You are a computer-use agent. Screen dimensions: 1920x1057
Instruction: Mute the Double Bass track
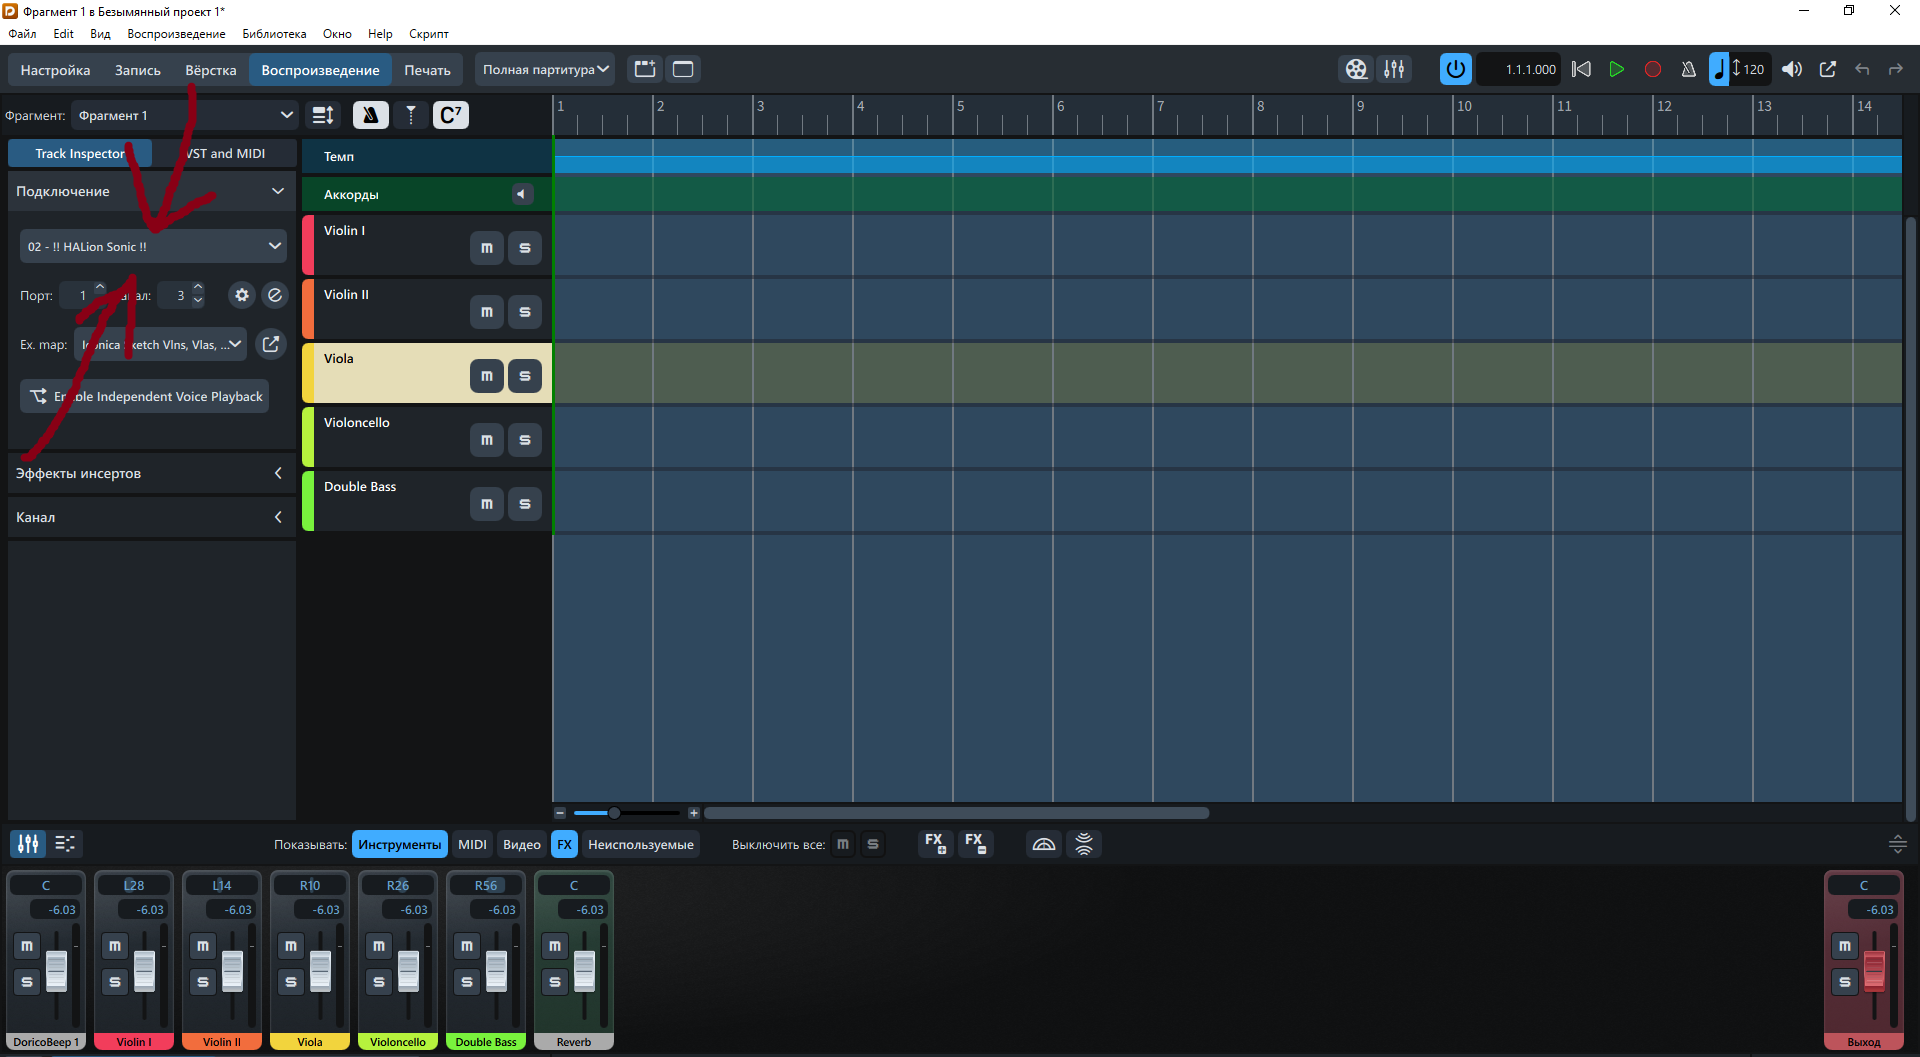tap(487, 504)
